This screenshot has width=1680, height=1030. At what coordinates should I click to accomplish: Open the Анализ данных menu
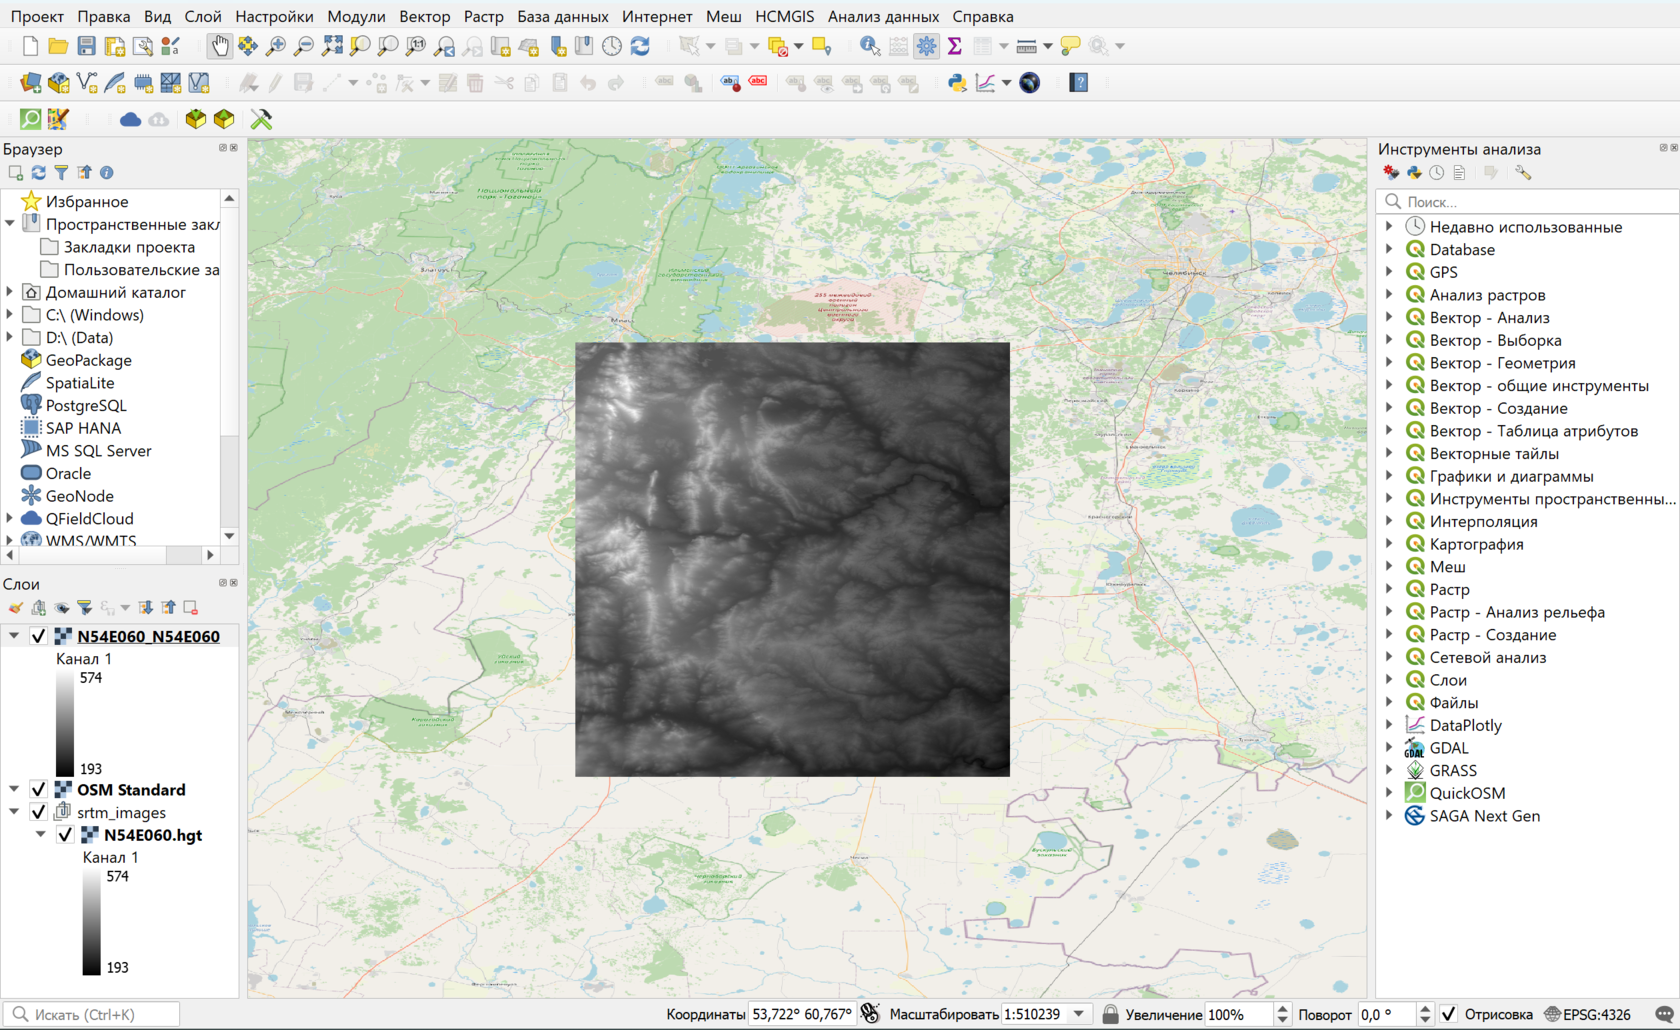(x=883, y=16)
